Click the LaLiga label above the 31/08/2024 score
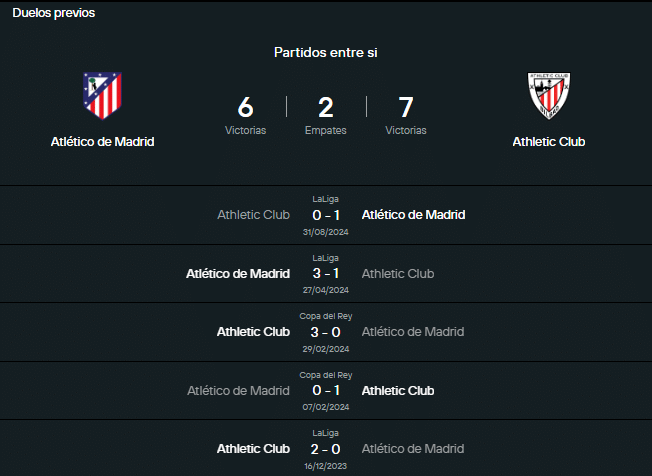 tap(326, 199)
